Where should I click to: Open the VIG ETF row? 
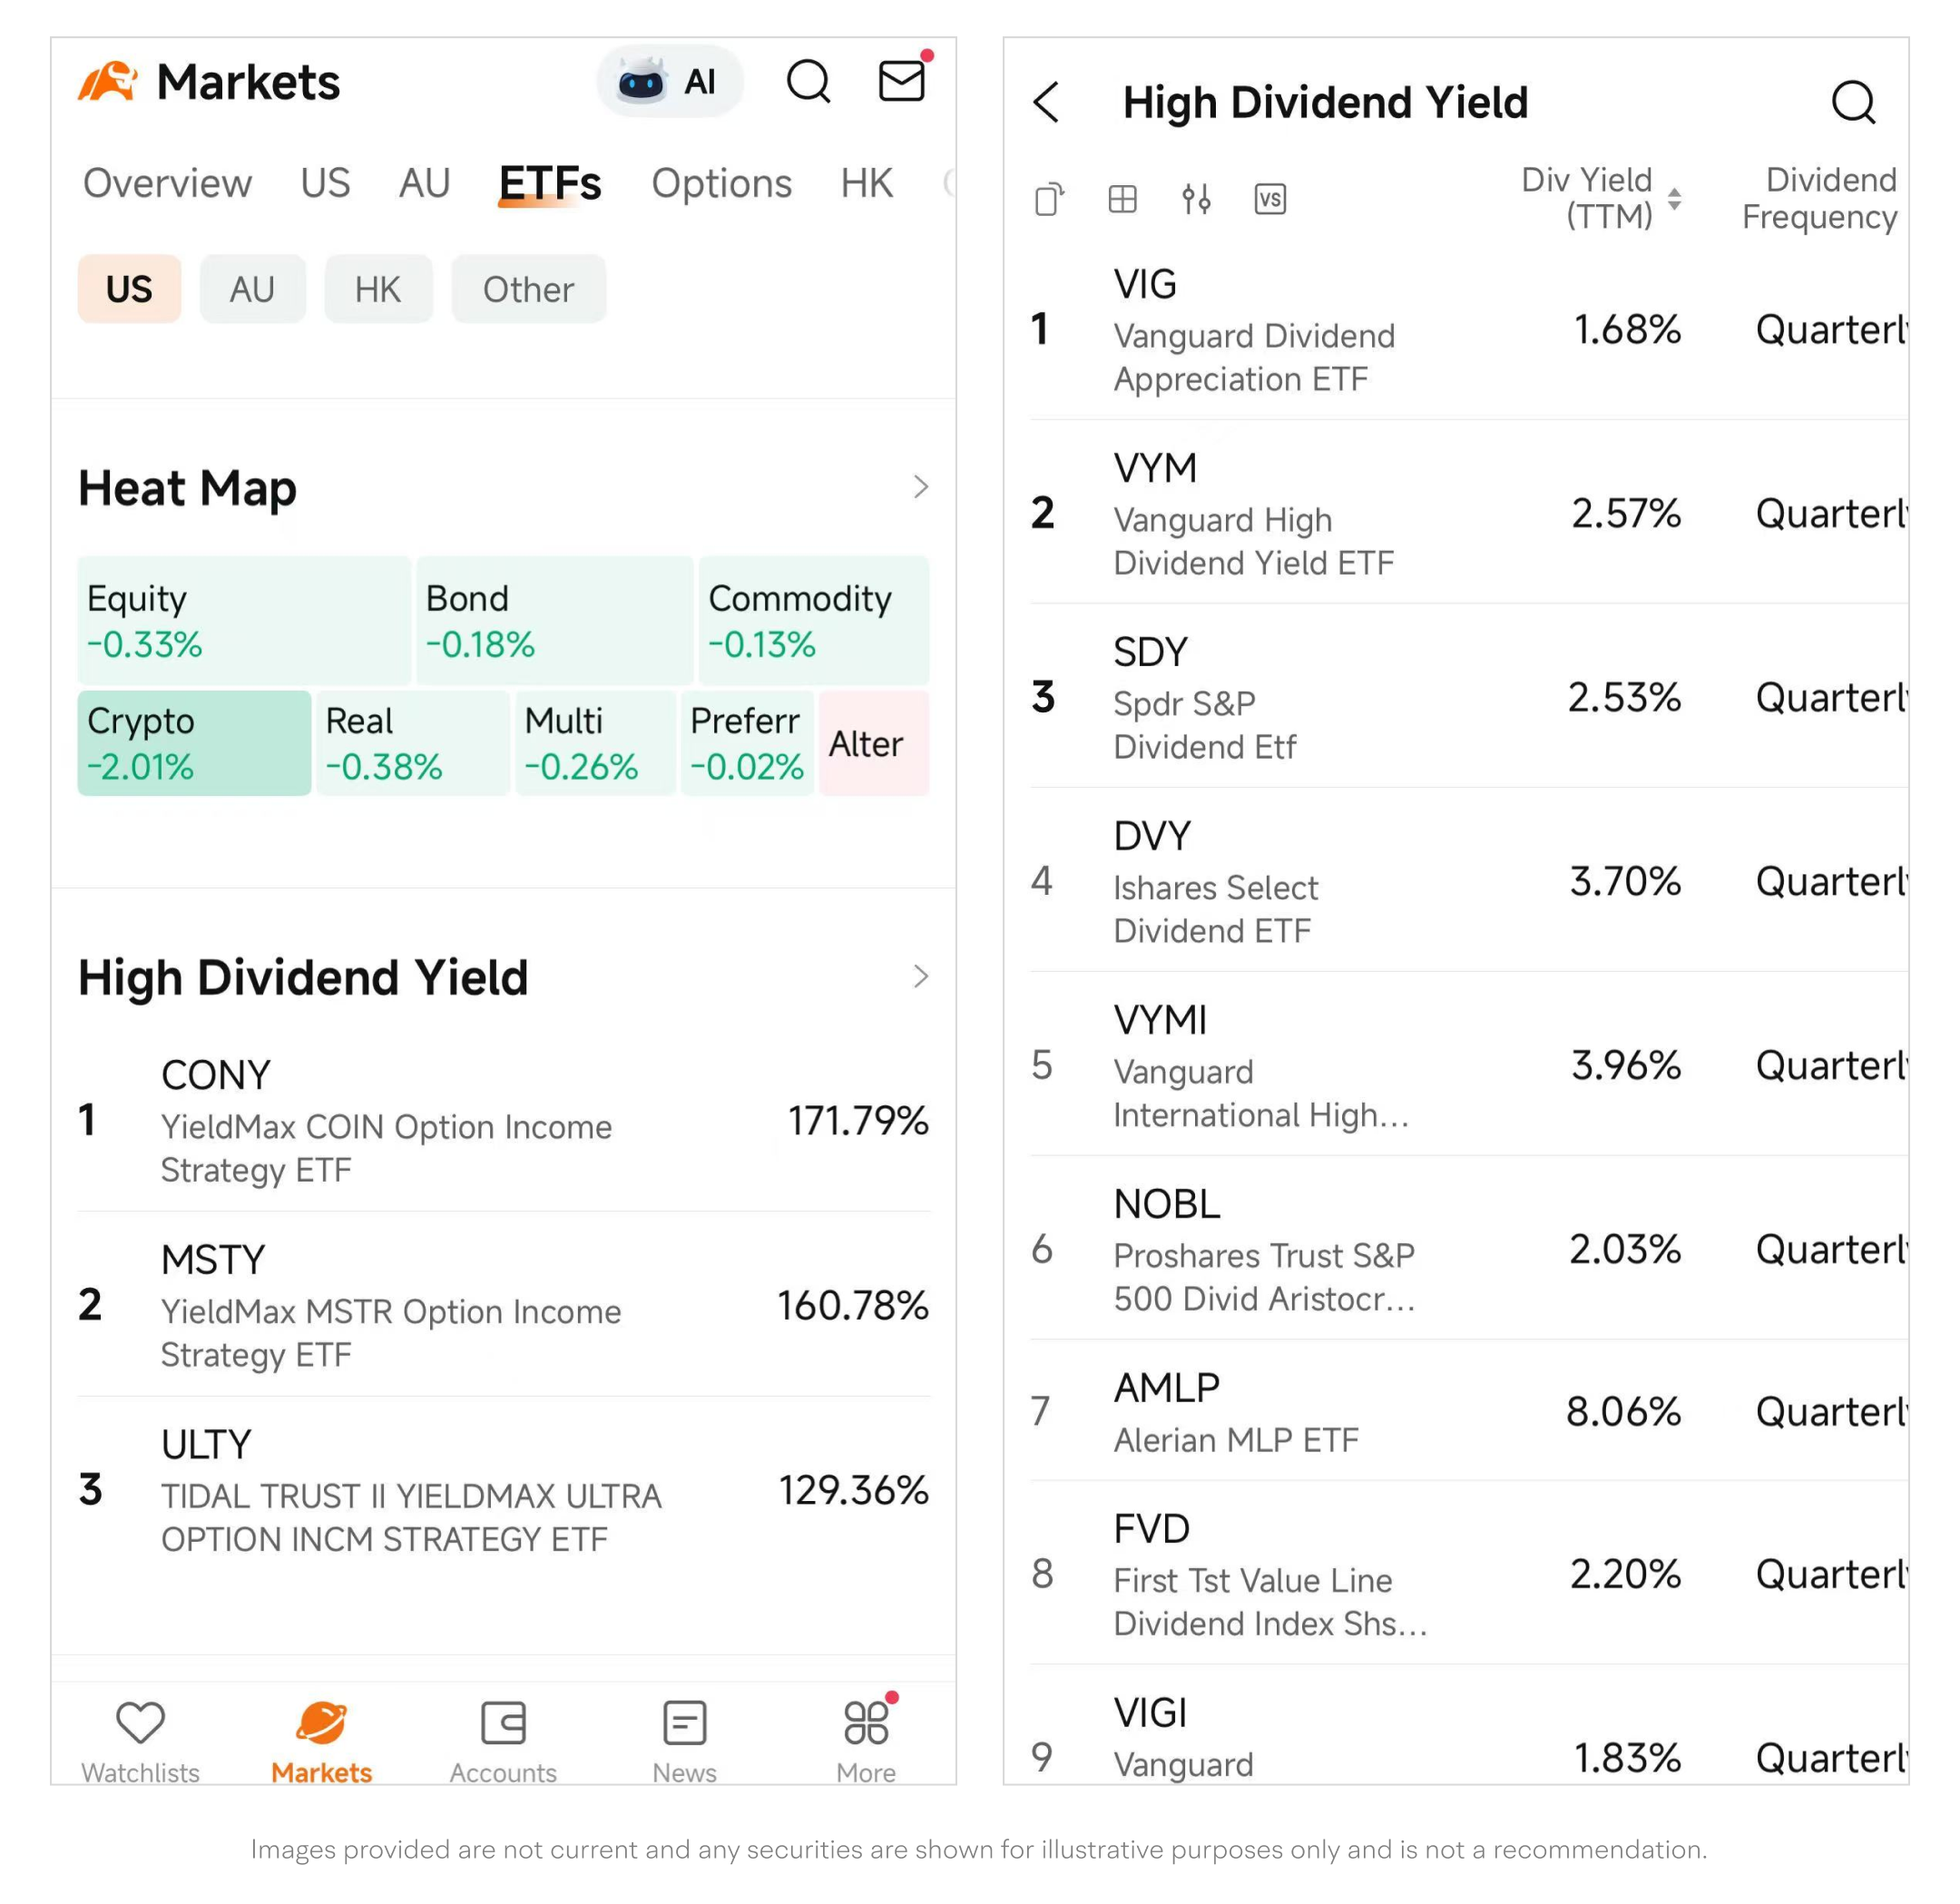pyautogui.click(x=1469, y=330)
